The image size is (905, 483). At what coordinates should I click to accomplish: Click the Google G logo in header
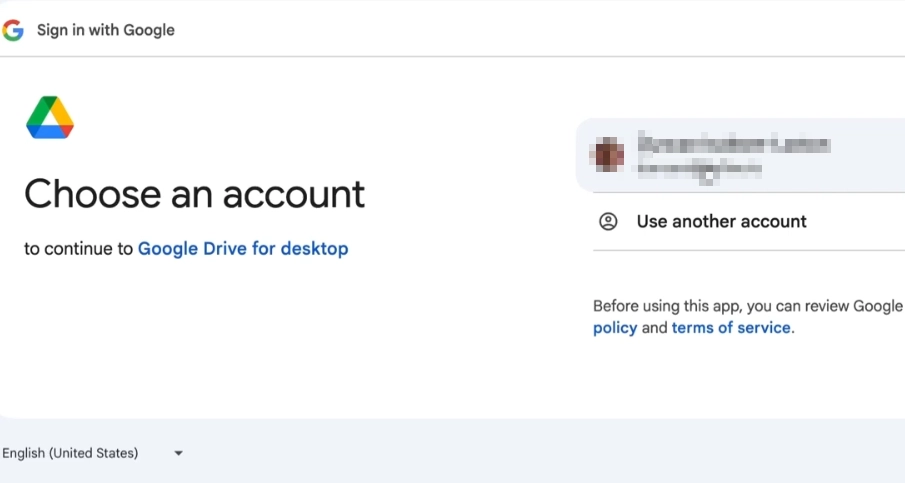(x=12, y=30)
